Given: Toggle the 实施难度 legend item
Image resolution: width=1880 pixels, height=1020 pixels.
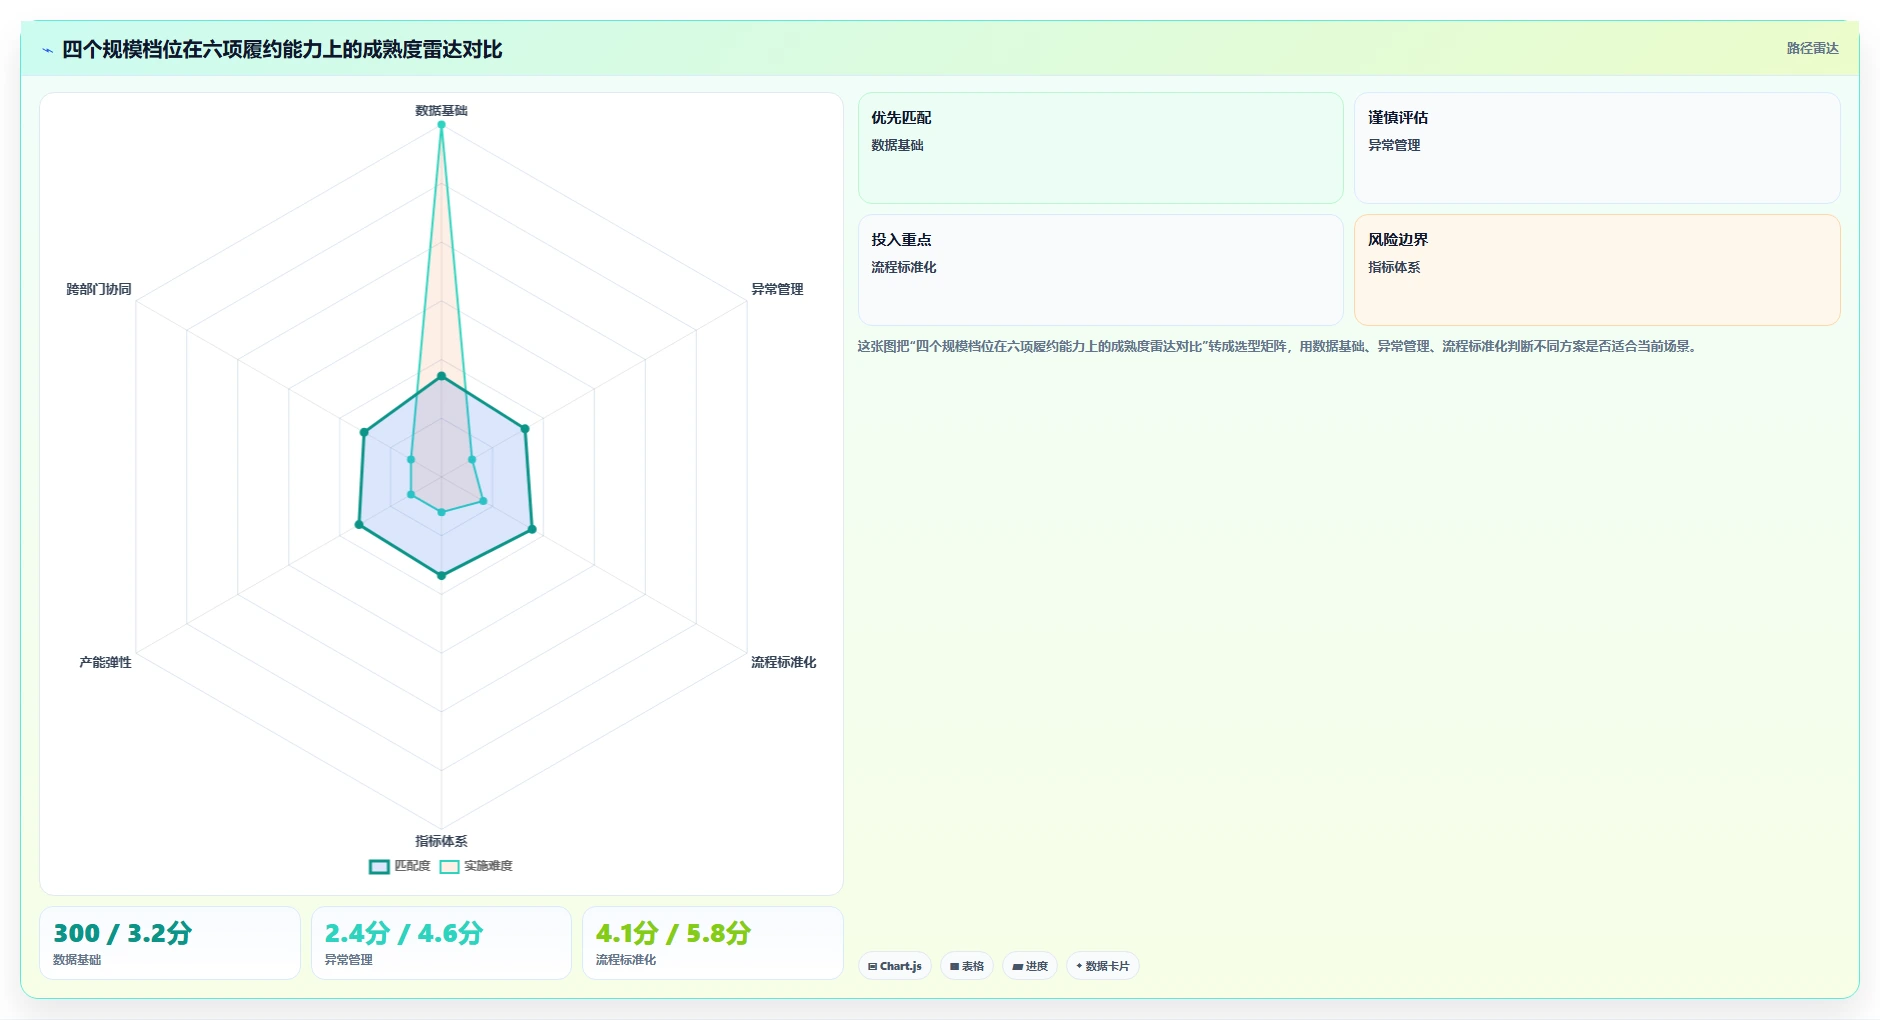Looking at the screenshot, I should [x=476, y=866].
